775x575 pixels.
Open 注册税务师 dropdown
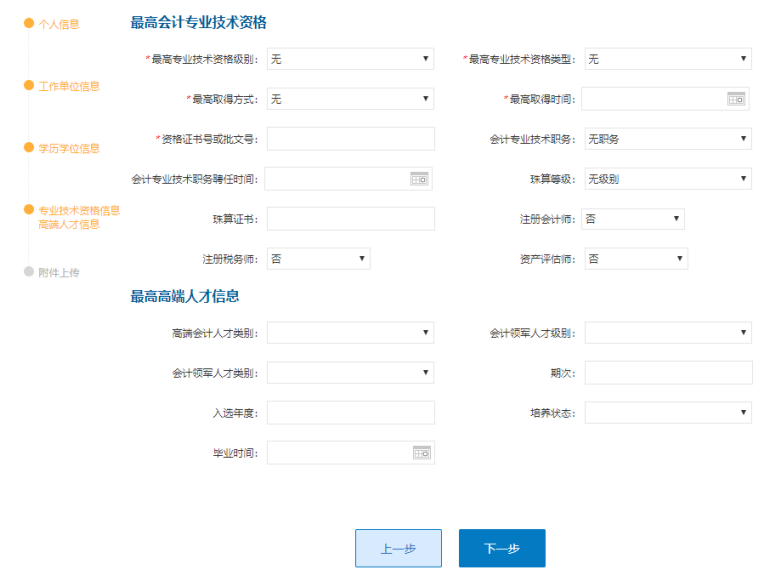point(318,259)
